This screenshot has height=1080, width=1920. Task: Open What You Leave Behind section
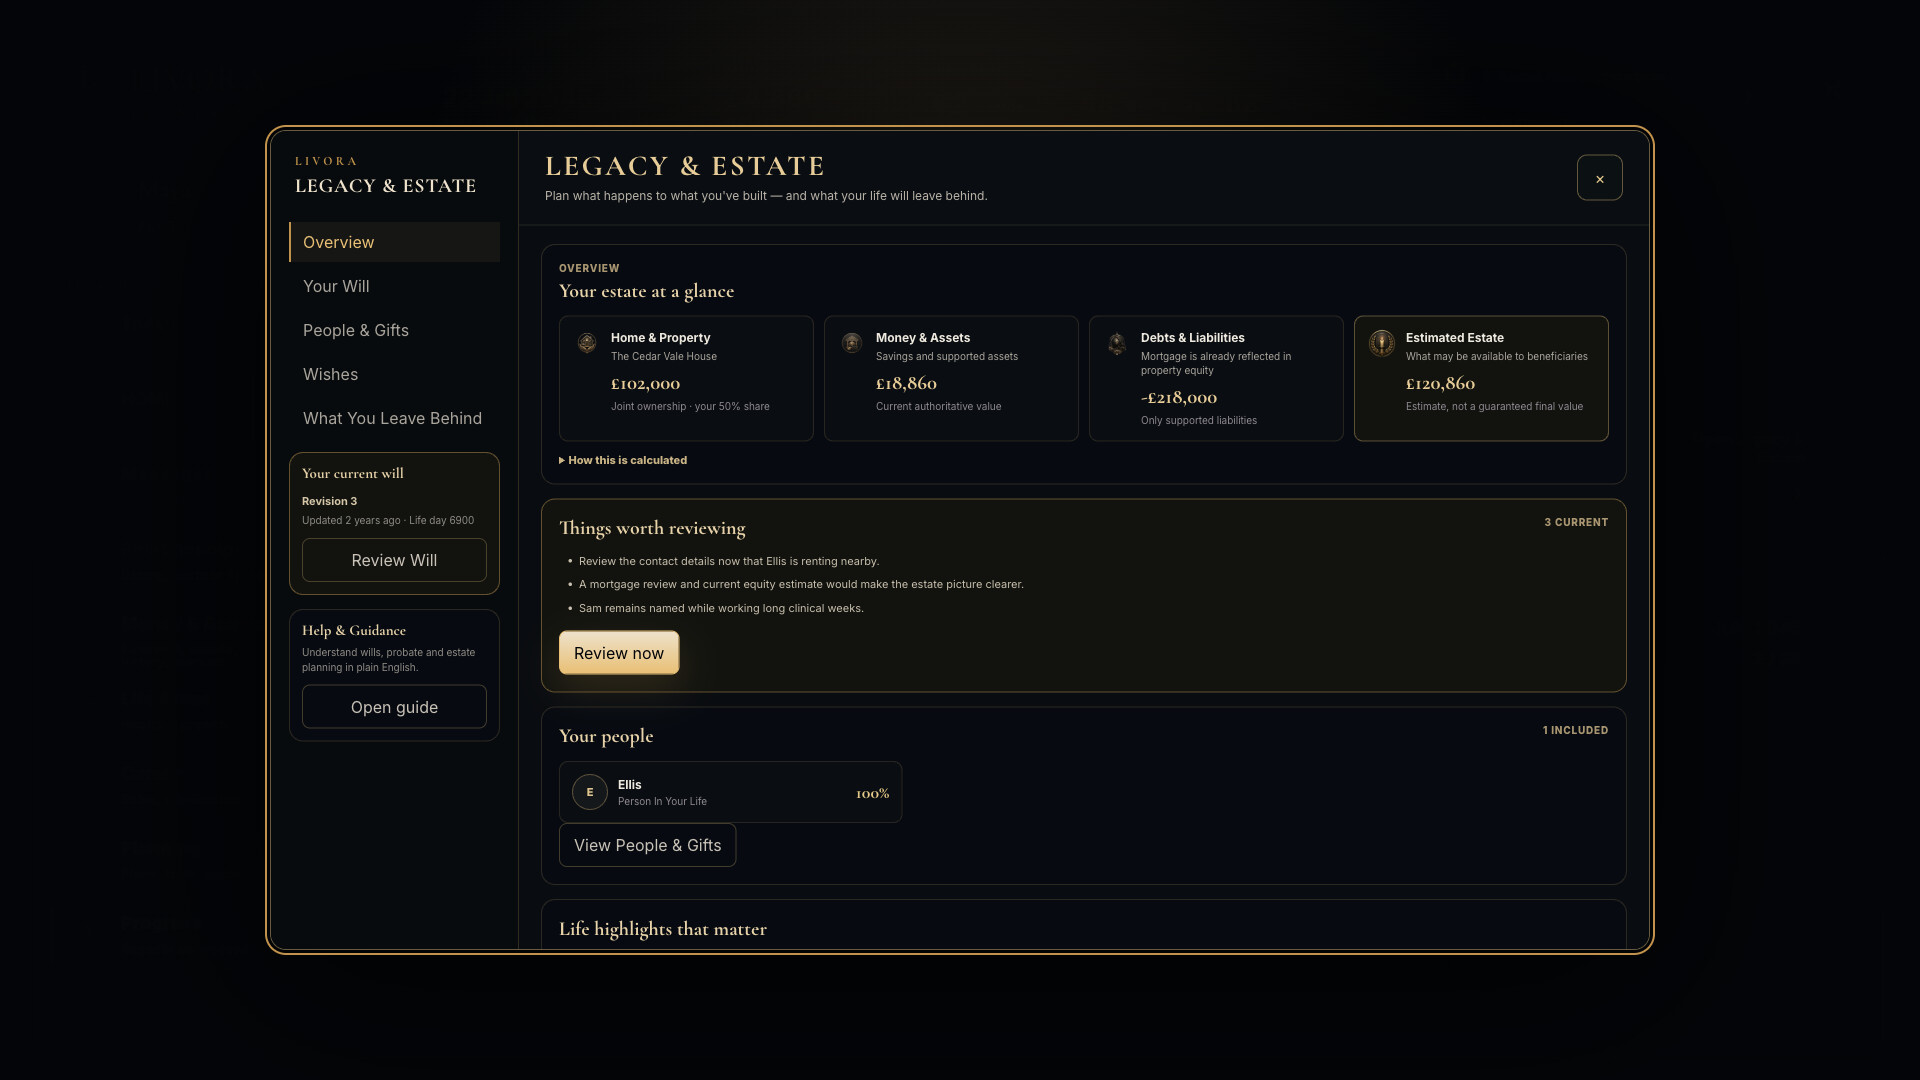394,418
